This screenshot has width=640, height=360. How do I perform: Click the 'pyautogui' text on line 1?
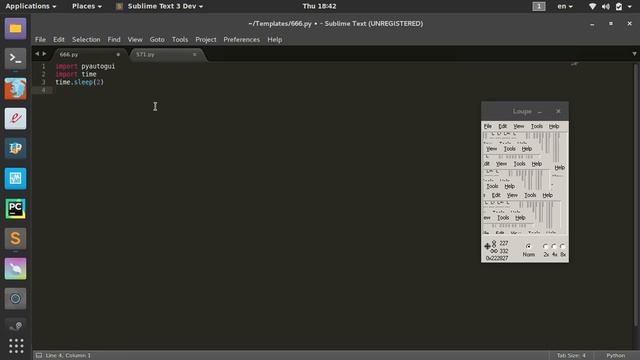98,66
